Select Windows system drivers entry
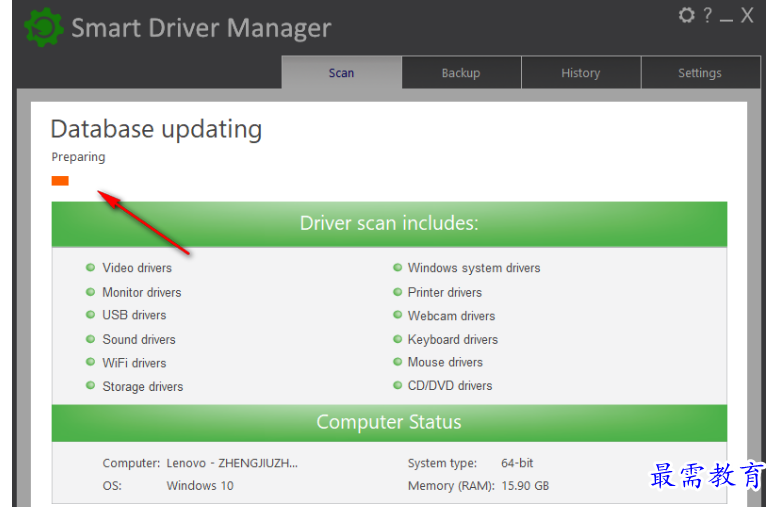772x507 pixels. tap(474, 268)
